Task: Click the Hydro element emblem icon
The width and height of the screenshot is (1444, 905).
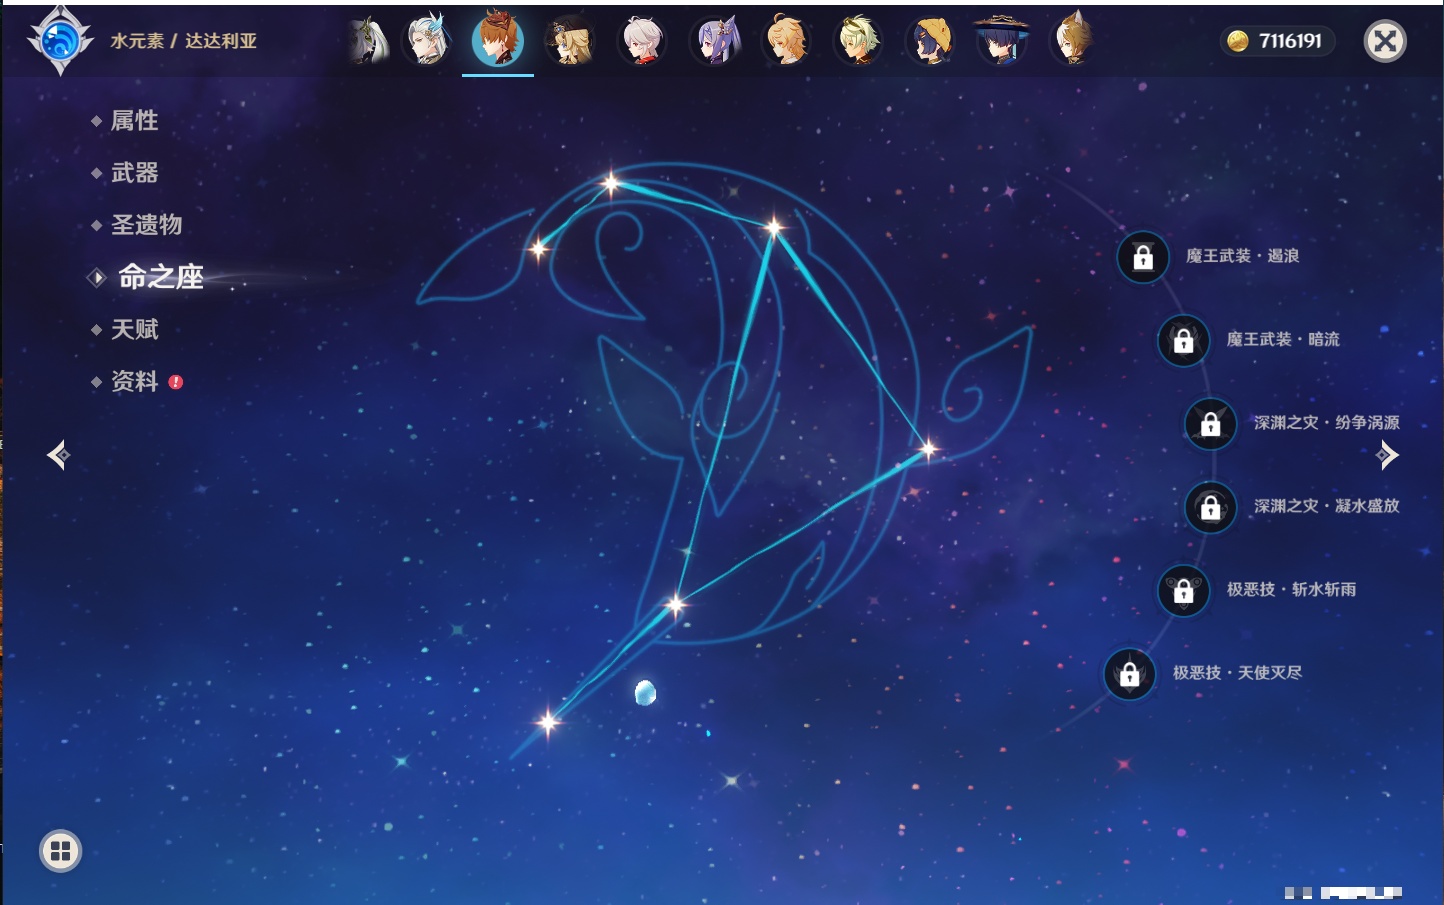Action: (x=60, y=40)
